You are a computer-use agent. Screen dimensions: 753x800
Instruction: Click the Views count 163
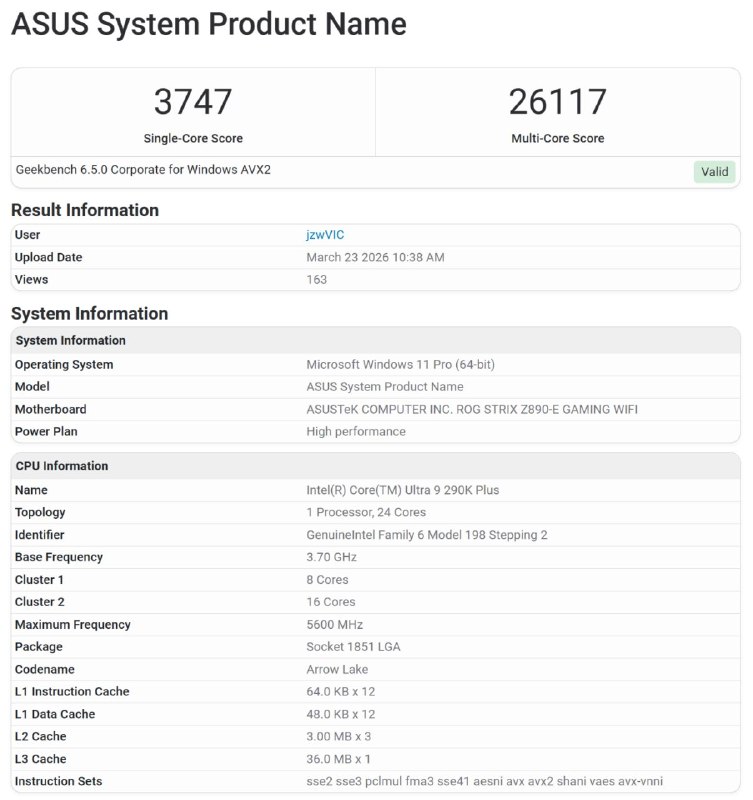tap(317, 280)
